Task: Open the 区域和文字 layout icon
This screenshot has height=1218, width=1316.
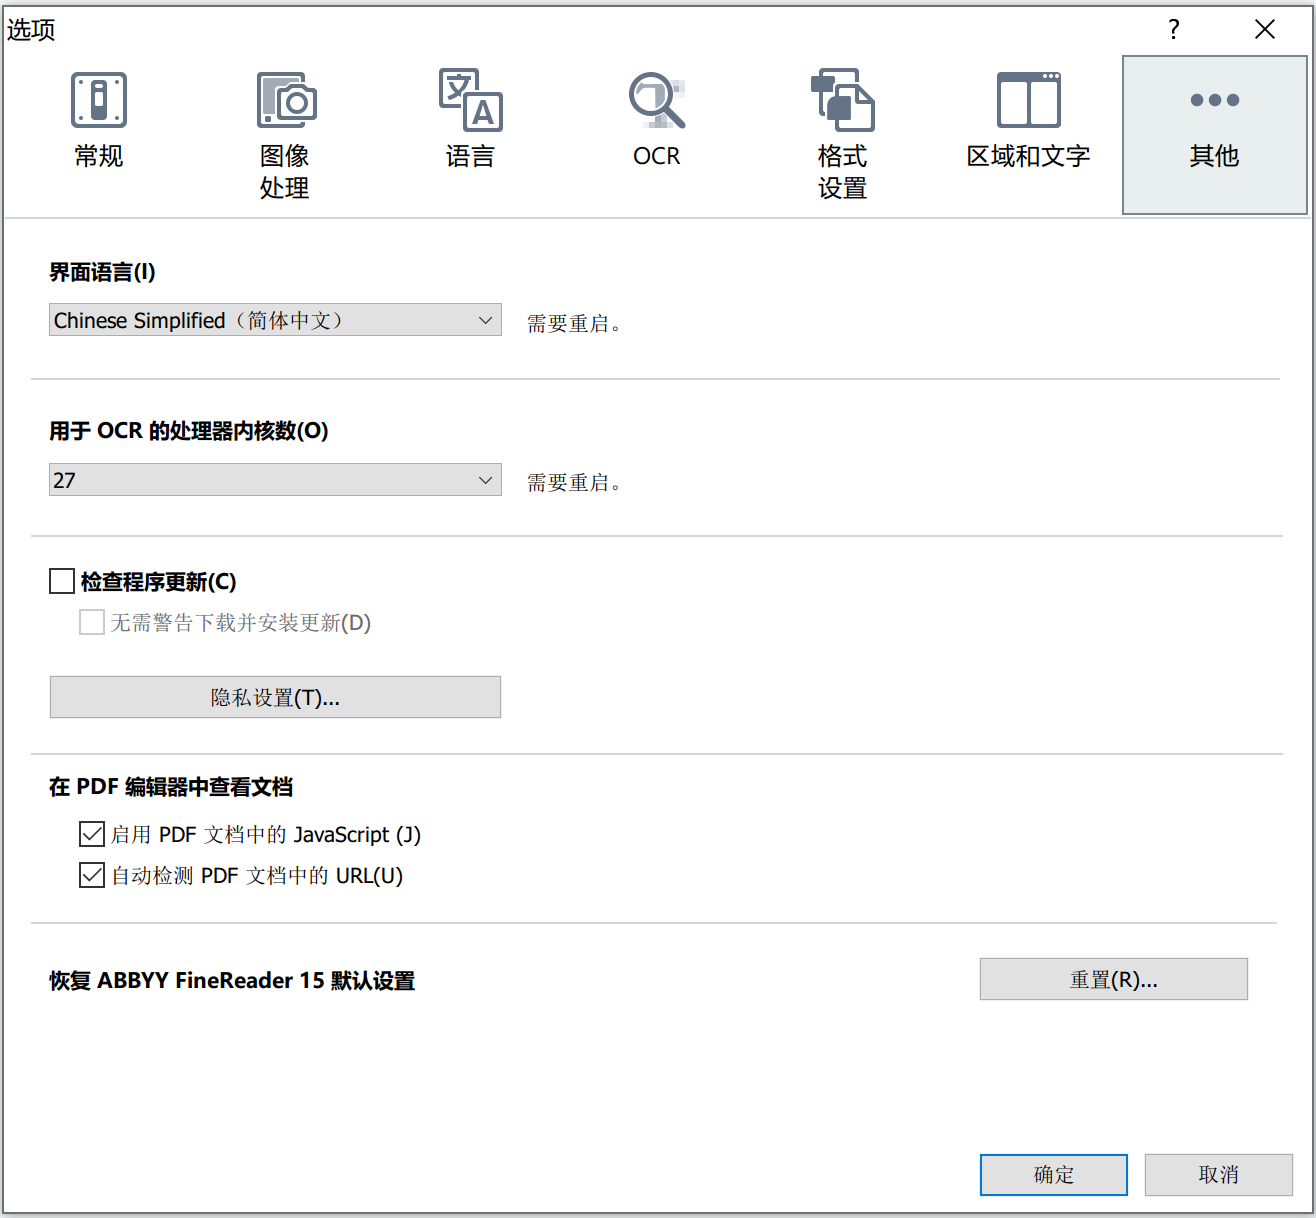Action: click(1028, 100)
